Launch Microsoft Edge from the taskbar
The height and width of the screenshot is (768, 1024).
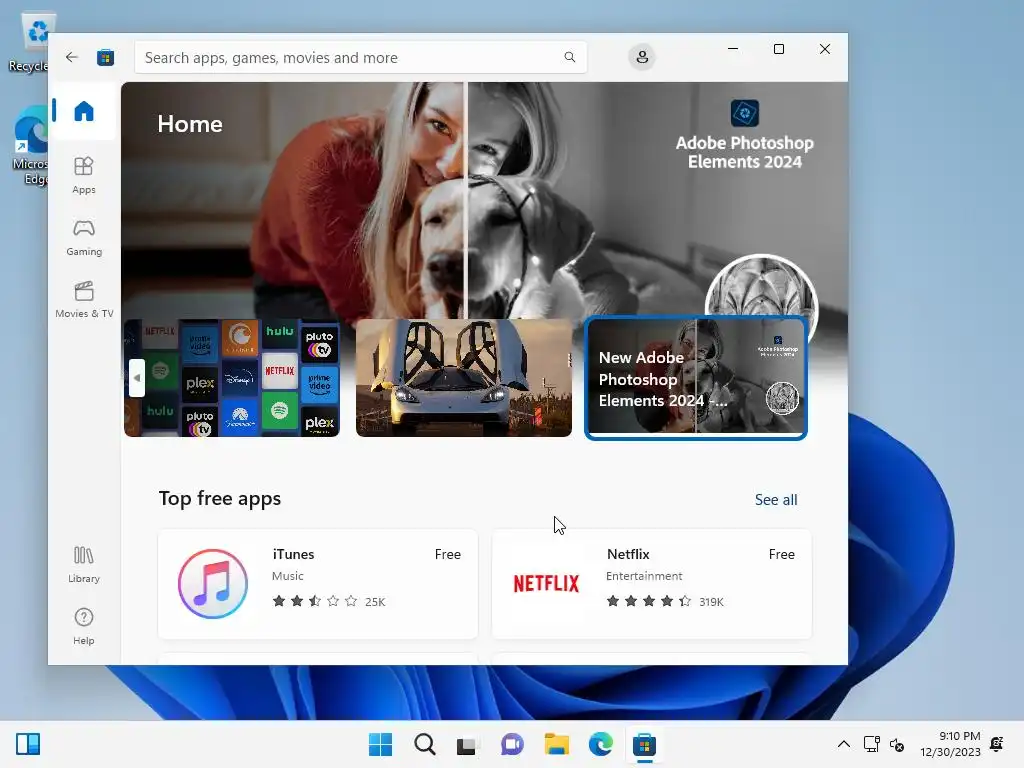(600, 744)
